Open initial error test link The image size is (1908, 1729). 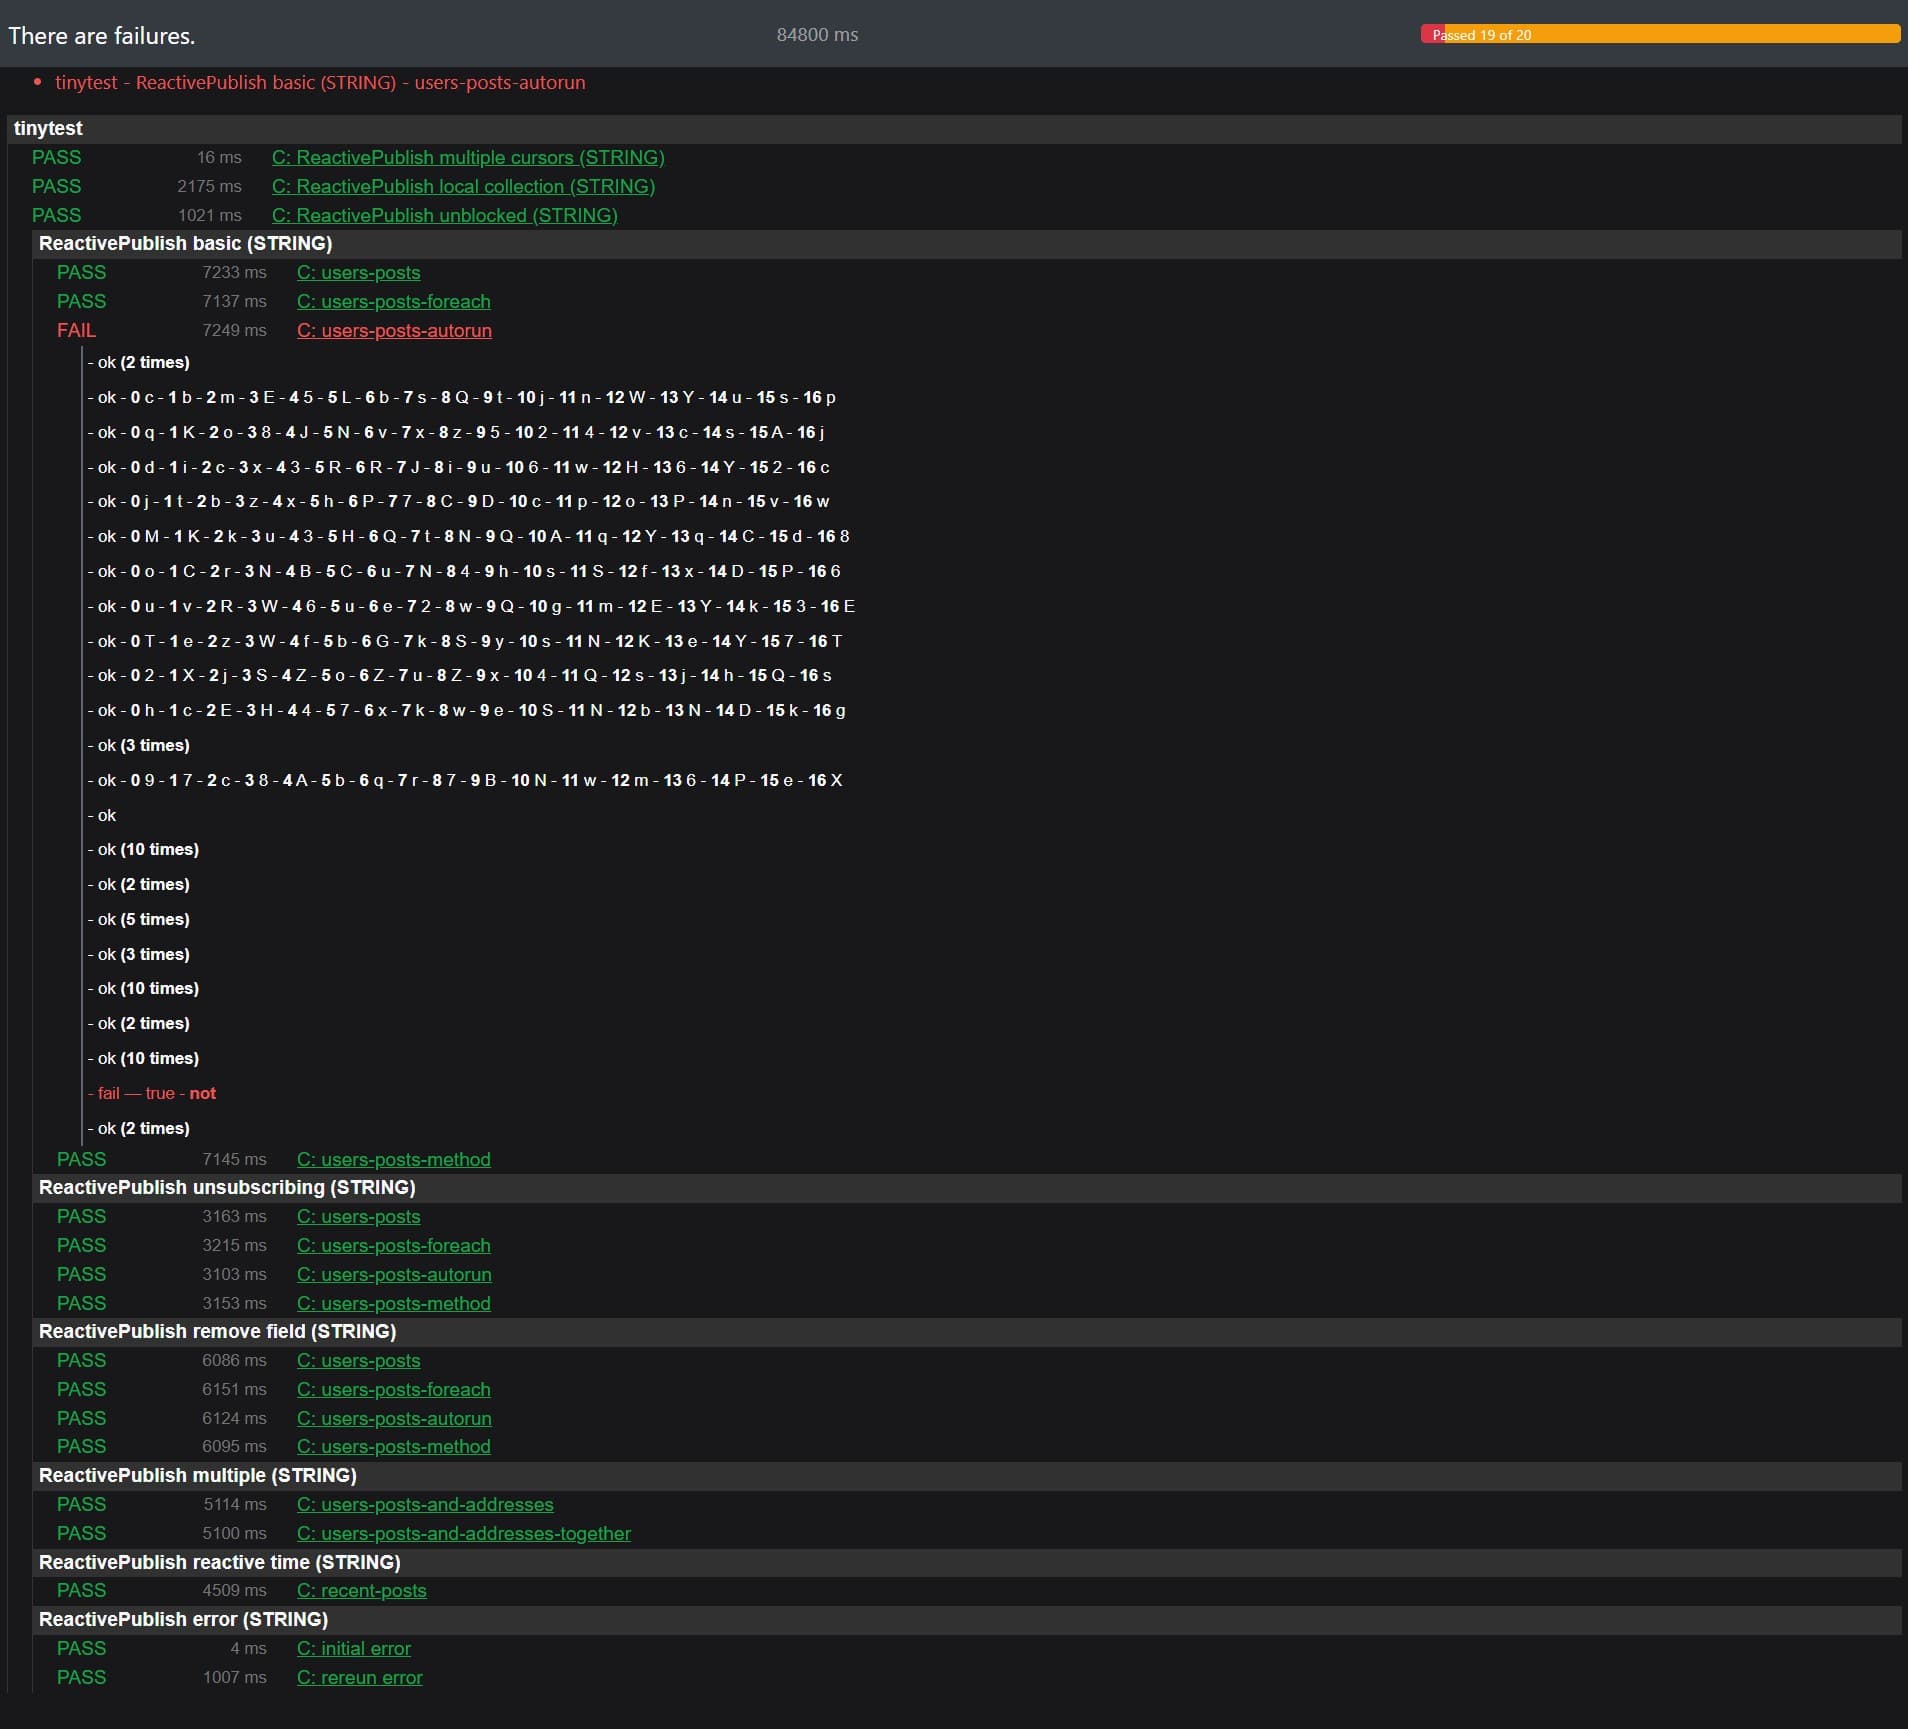tap(354, 1648)
